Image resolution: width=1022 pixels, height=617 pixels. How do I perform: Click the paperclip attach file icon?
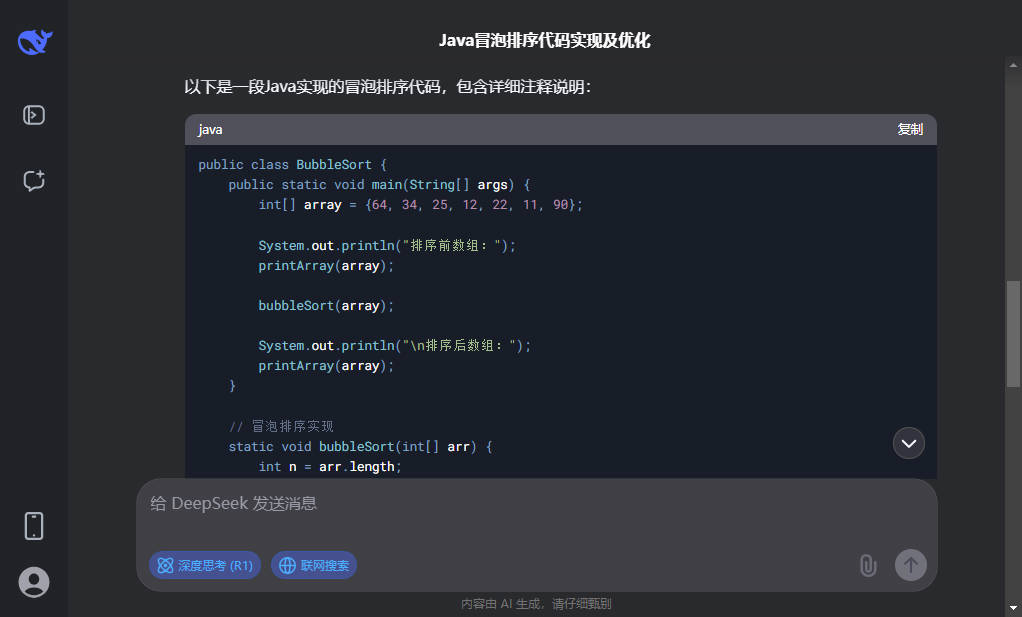tap(868, 565)
